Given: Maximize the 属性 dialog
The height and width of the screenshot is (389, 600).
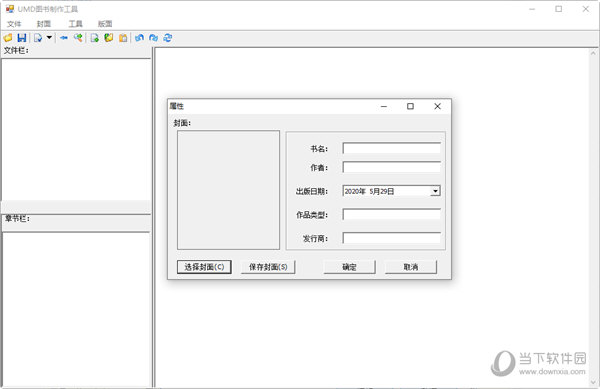Looking at the screenshot, I should click(410, 106).
